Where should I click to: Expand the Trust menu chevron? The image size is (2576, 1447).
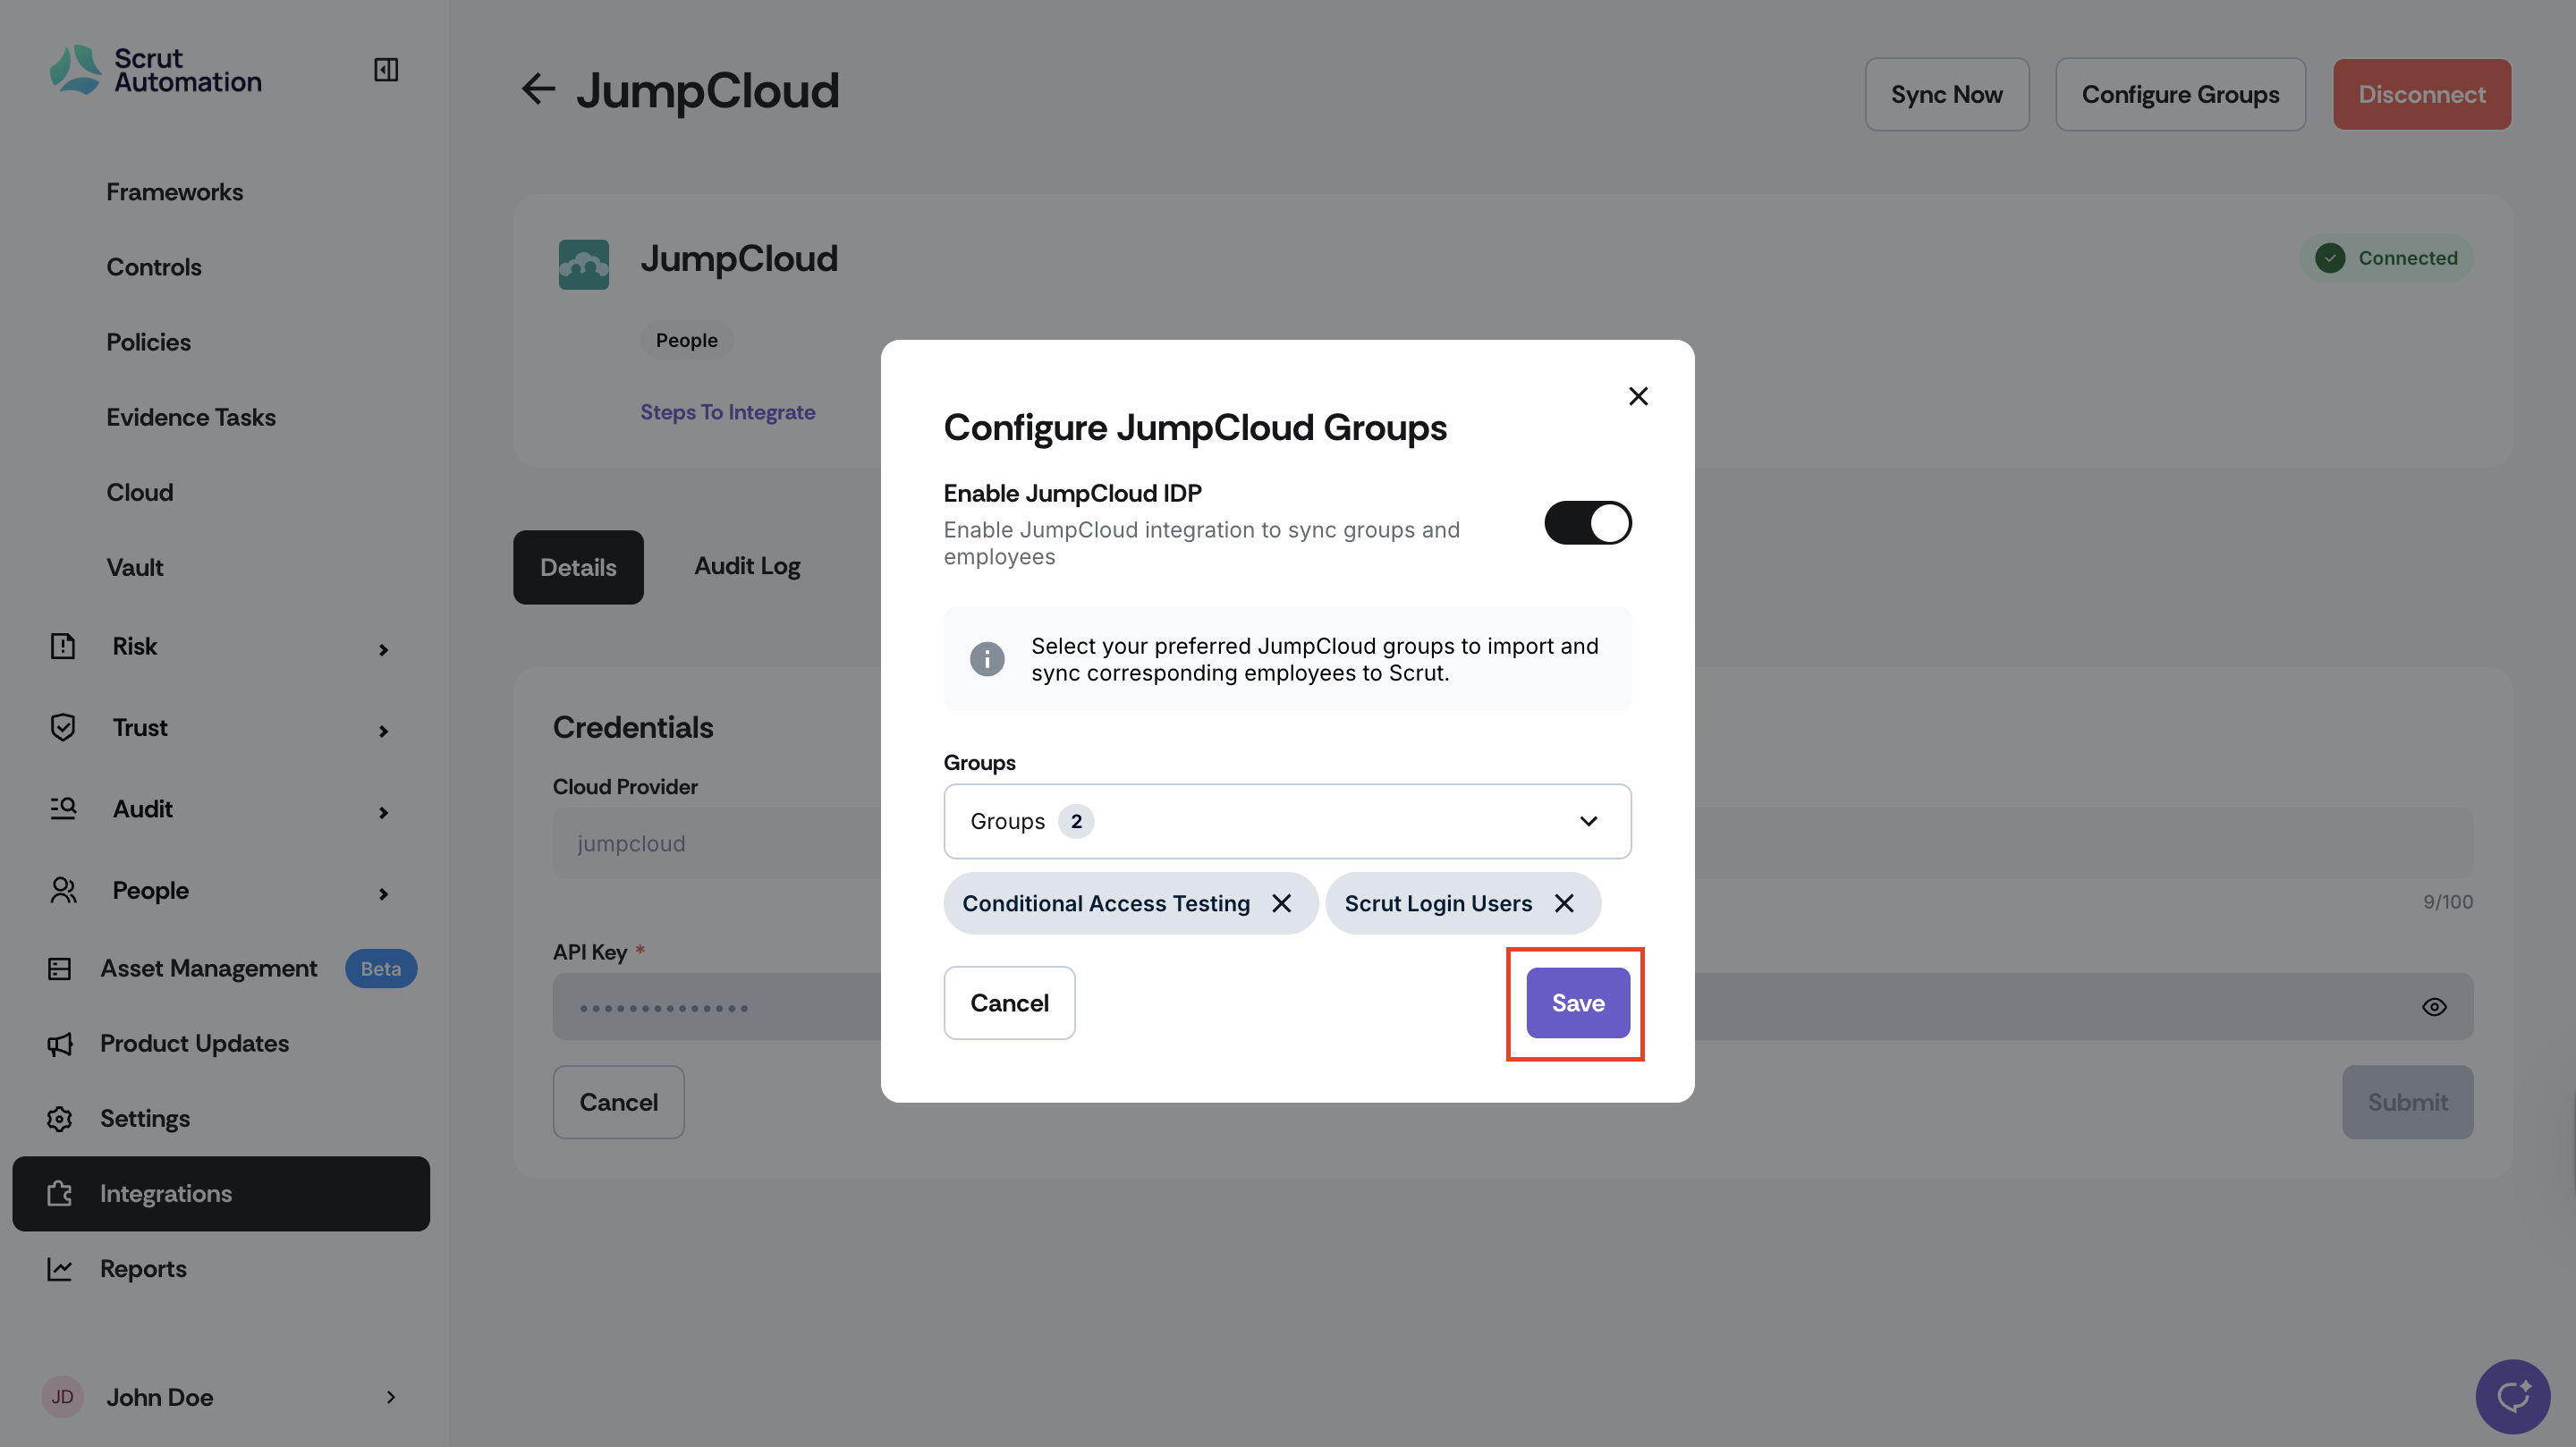click(x=384, y=731)
